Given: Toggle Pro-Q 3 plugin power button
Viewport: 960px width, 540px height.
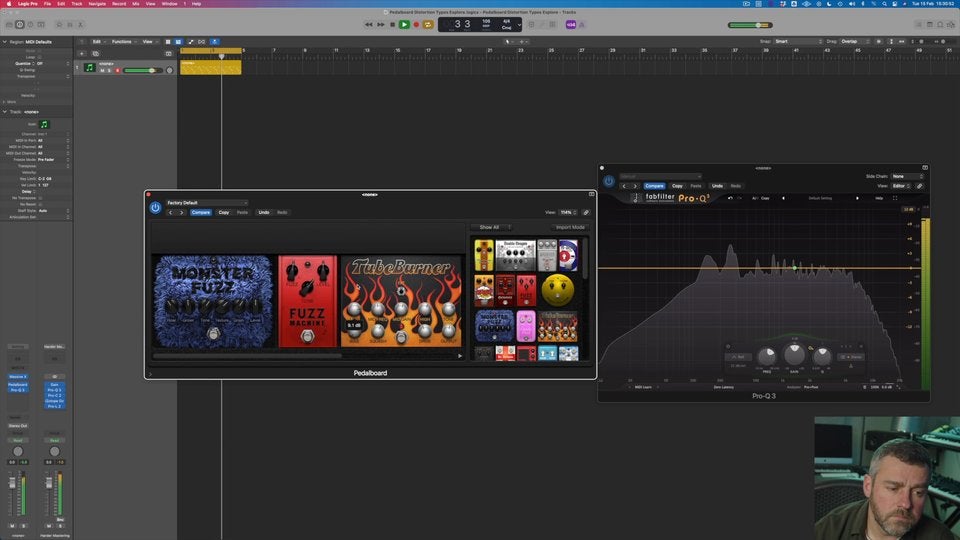Looking at the screenshot, I should [608, 181].
